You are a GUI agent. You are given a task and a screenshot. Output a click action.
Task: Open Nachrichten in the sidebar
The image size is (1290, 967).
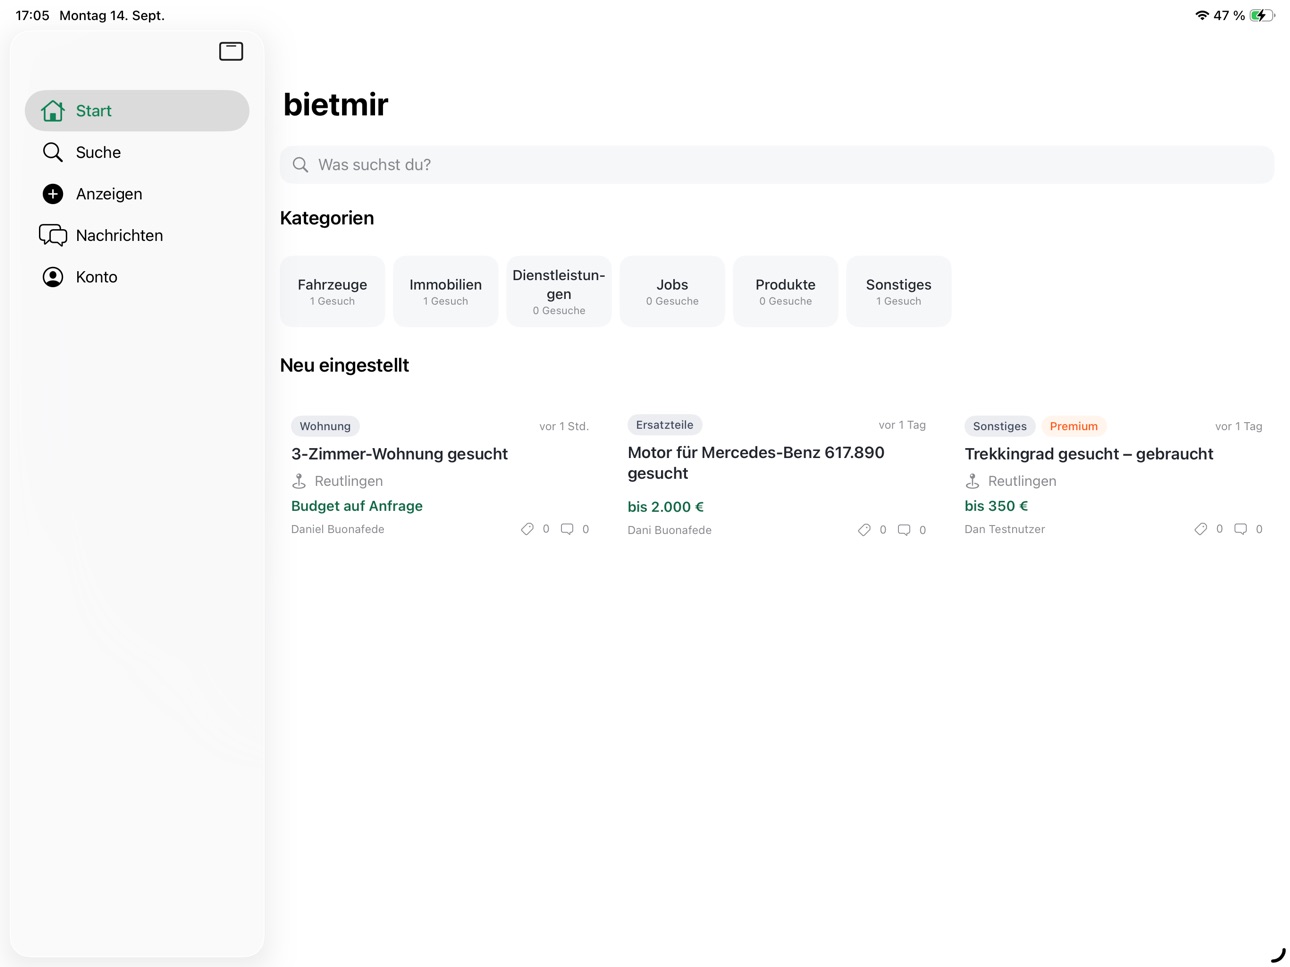pos(137,235)
